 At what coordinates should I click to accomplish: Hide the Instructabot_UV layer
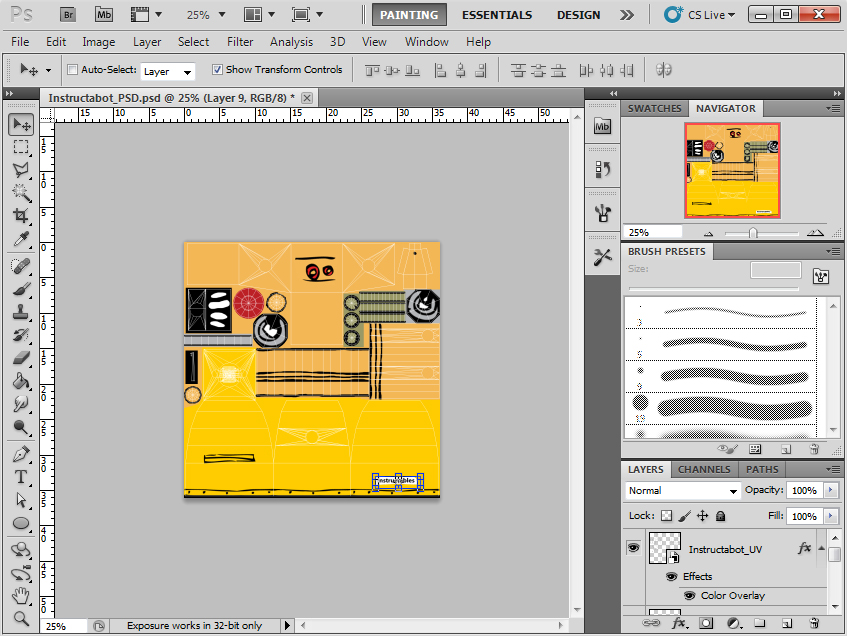coord(633,548)
